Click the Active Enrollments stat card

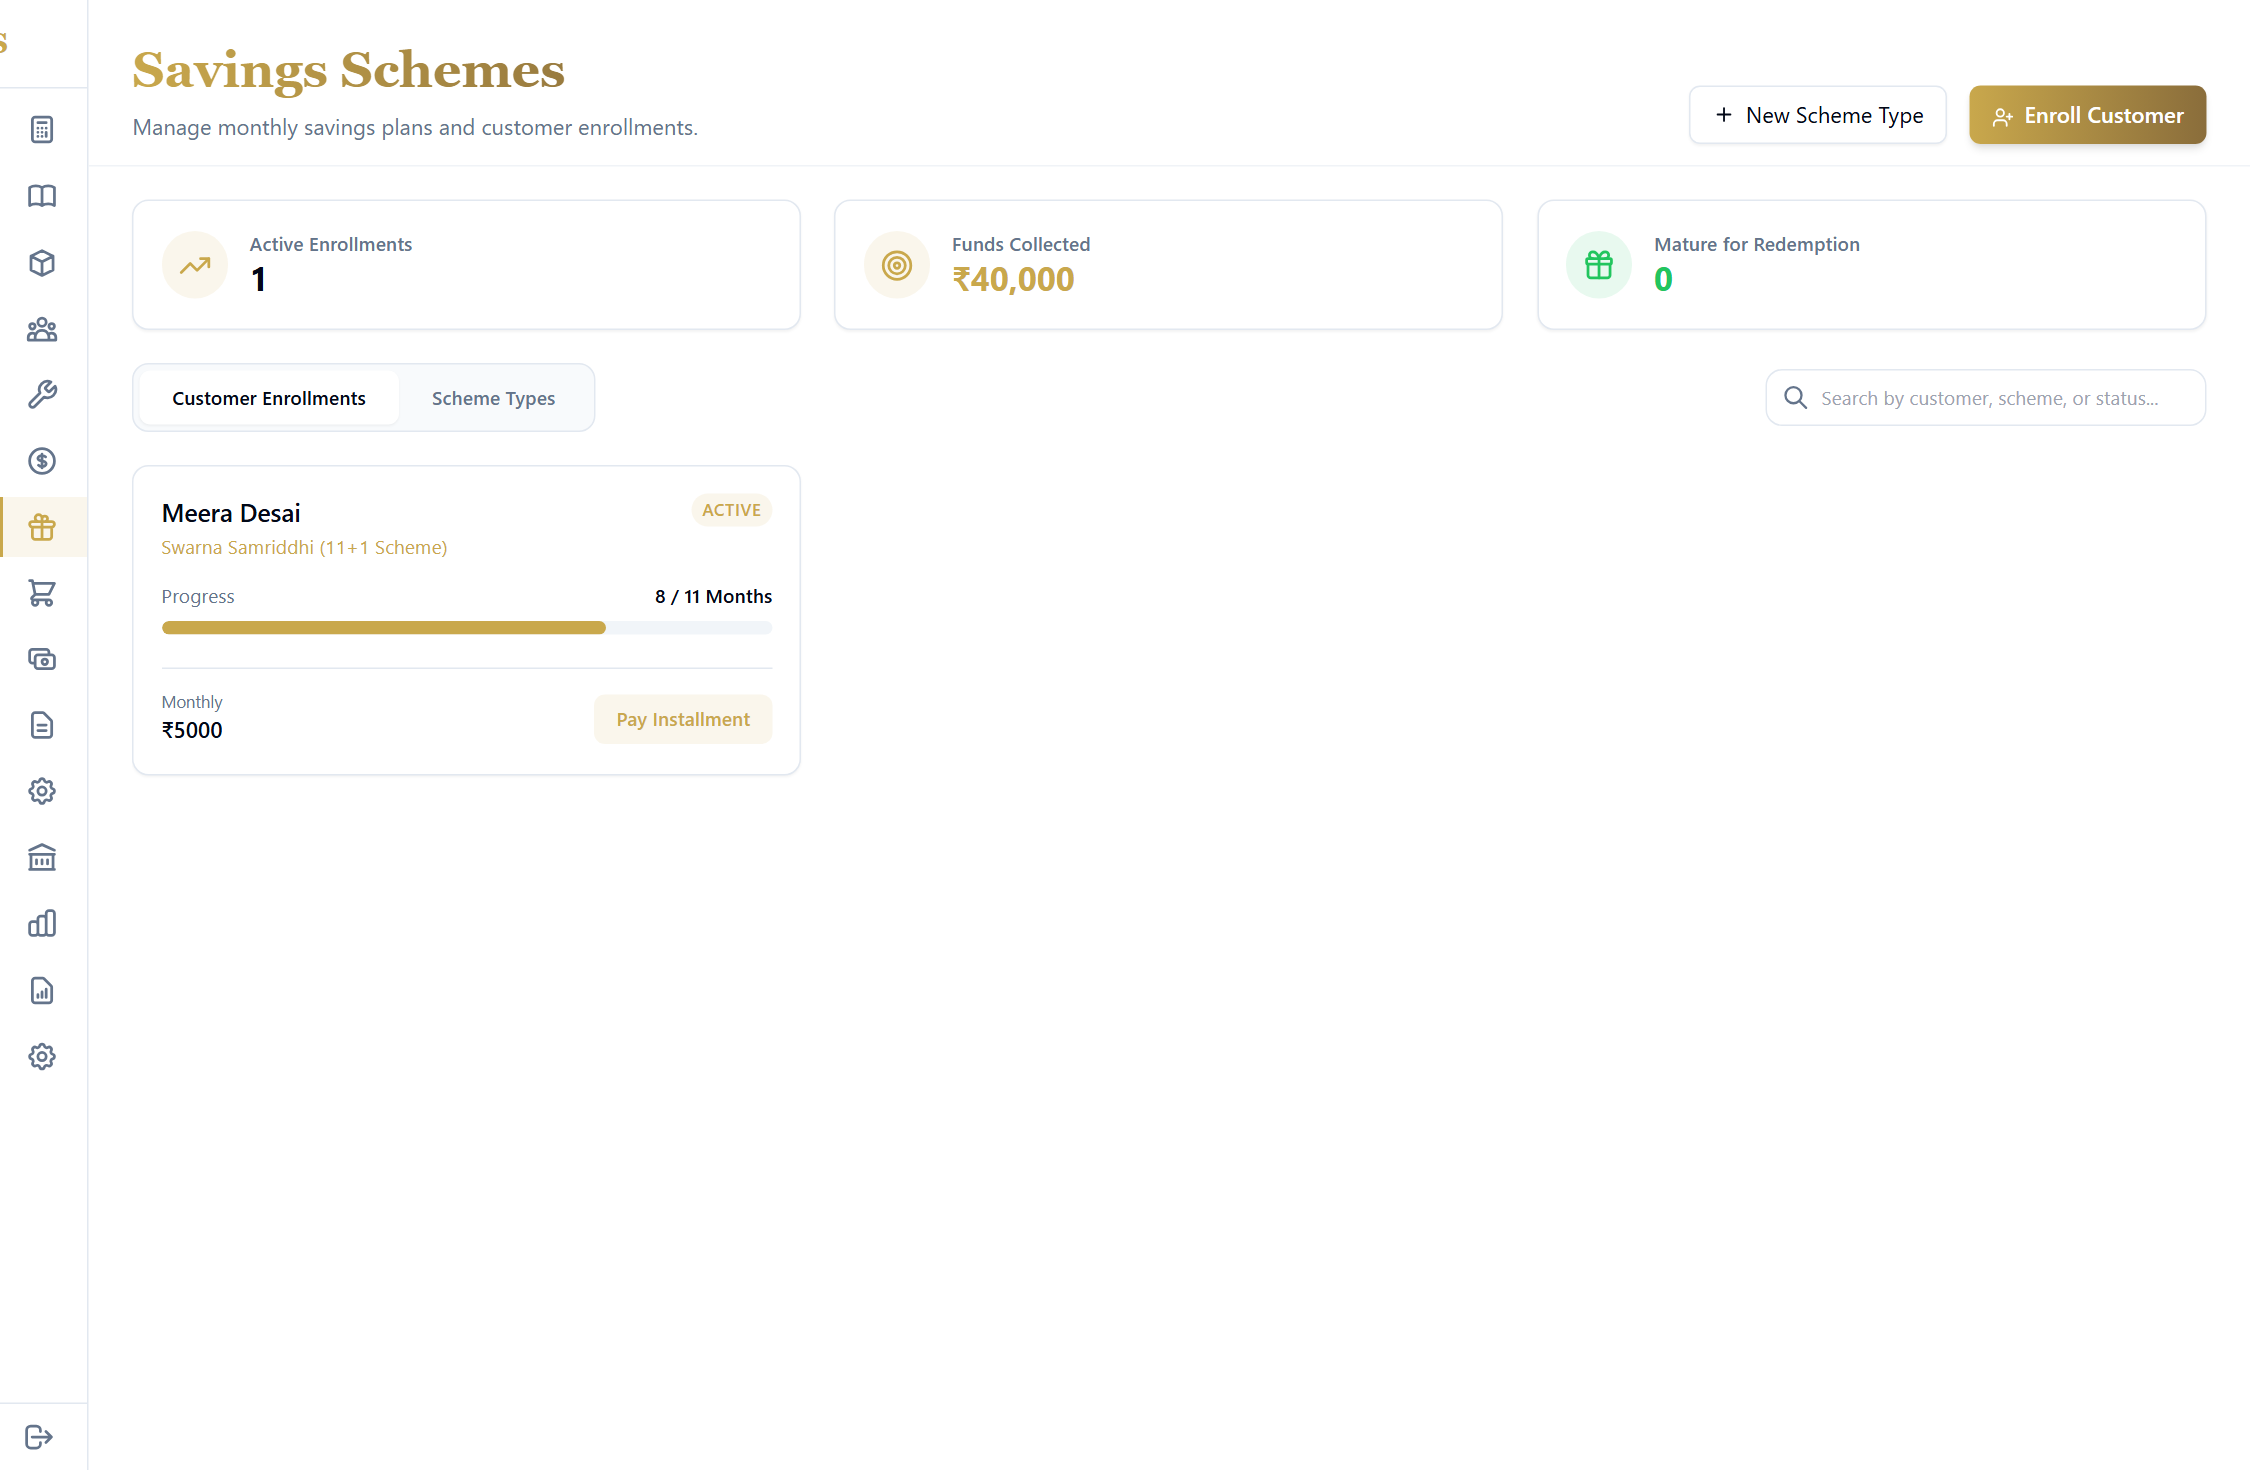point(467,264)
